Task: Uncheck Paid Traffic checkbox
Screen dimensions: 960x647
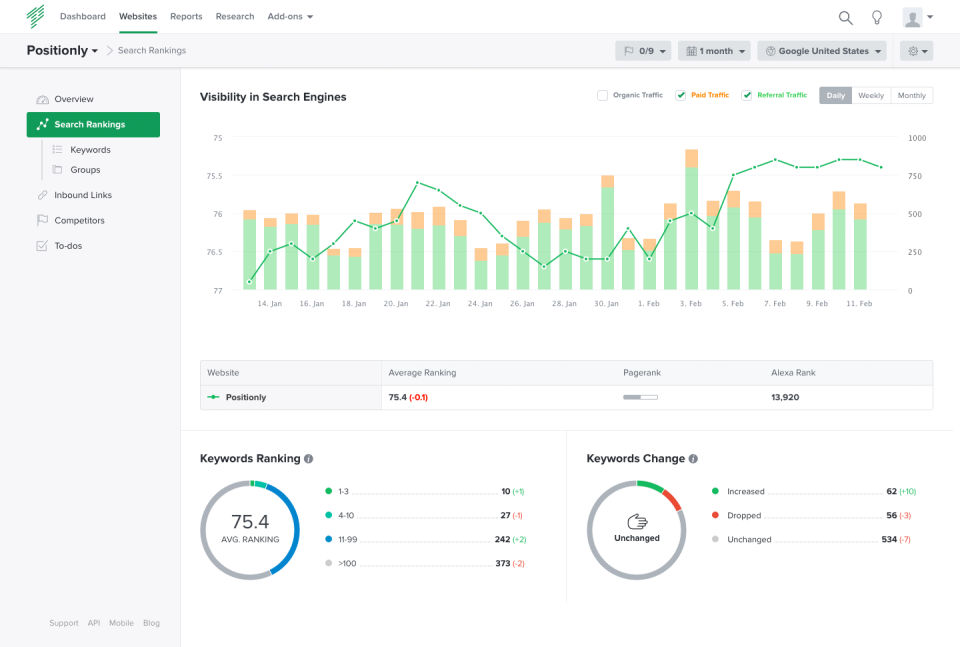Action: (680, 95)
